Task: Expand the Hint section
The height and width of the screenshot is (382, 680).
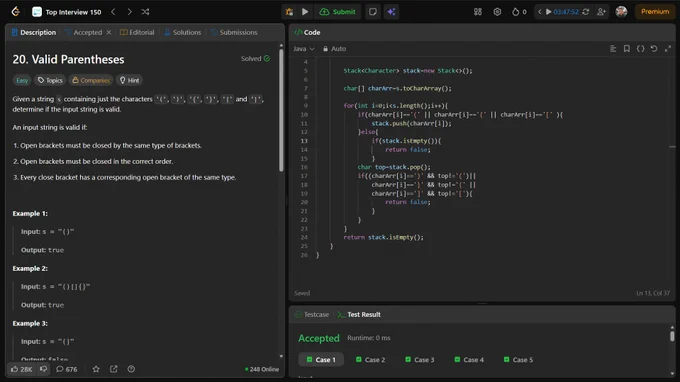Action: pyautogui.click(x=129, y=80)
